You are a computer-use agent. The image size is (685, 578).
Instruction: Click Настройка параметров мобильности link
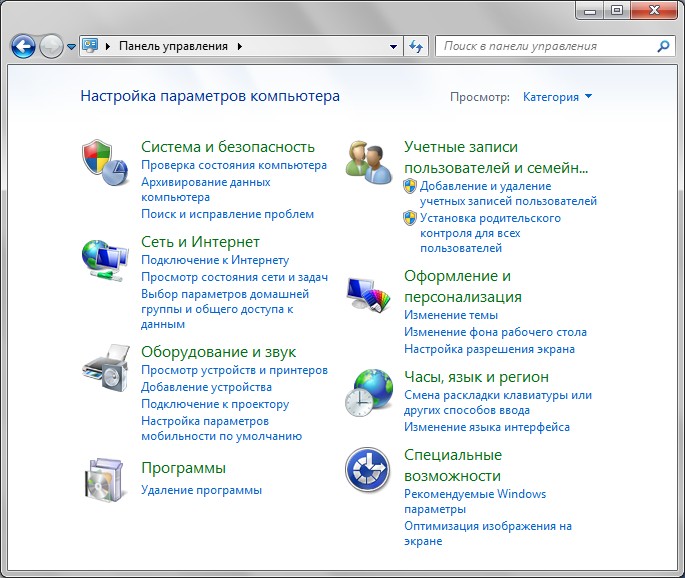pos(221,429)
